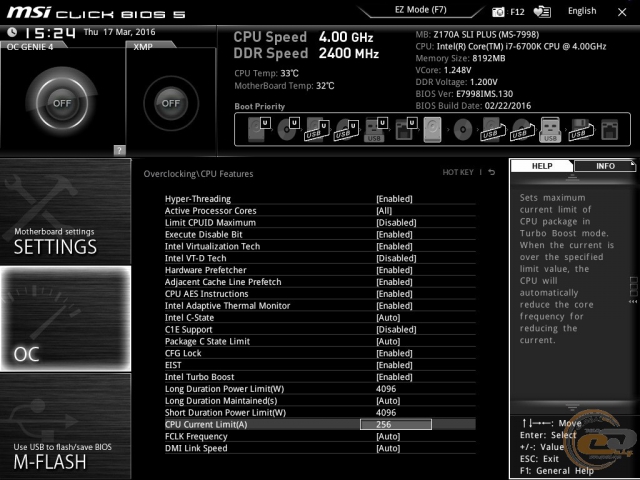The width and height of the screenshot is (640, 480).
Task: Click the time display 15:24
Action: coord(50,33)
